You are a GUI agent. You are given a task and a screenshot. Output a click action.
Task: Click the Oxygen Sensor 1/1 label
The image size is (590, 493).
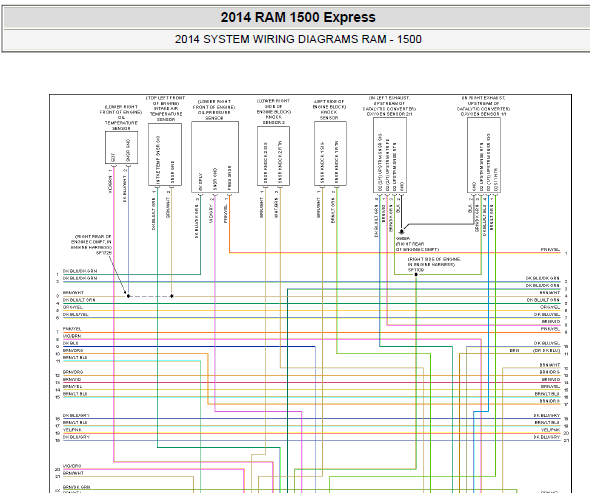484,106
